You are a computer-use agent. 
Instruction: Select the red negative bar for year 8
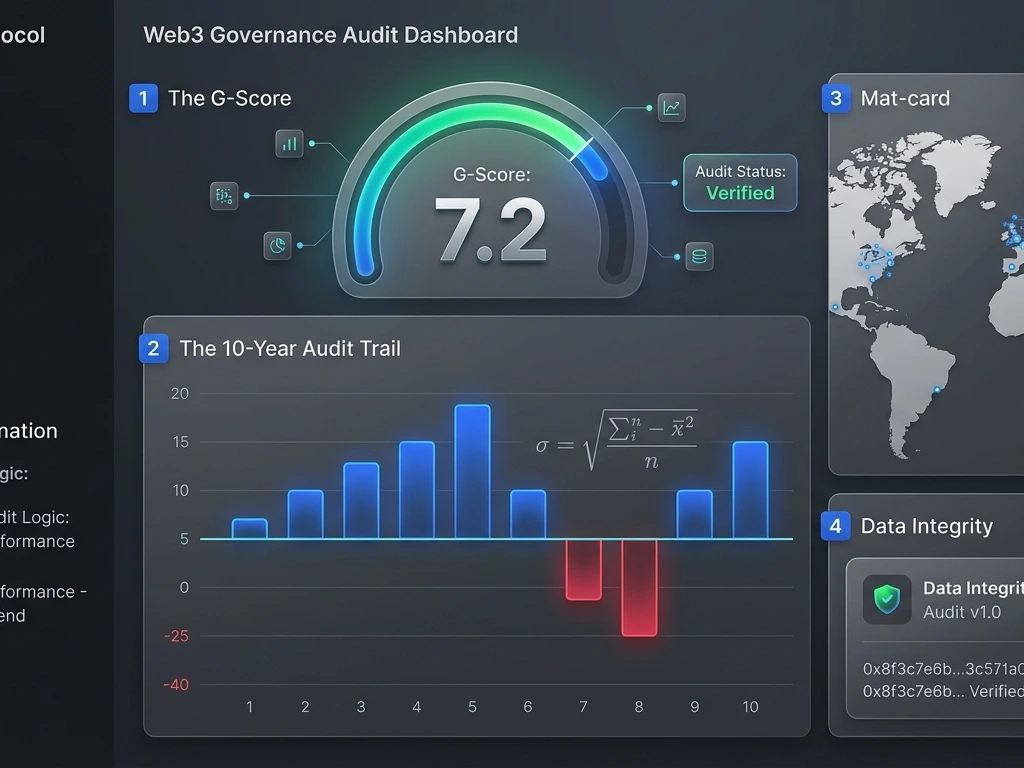pos(639,588)
